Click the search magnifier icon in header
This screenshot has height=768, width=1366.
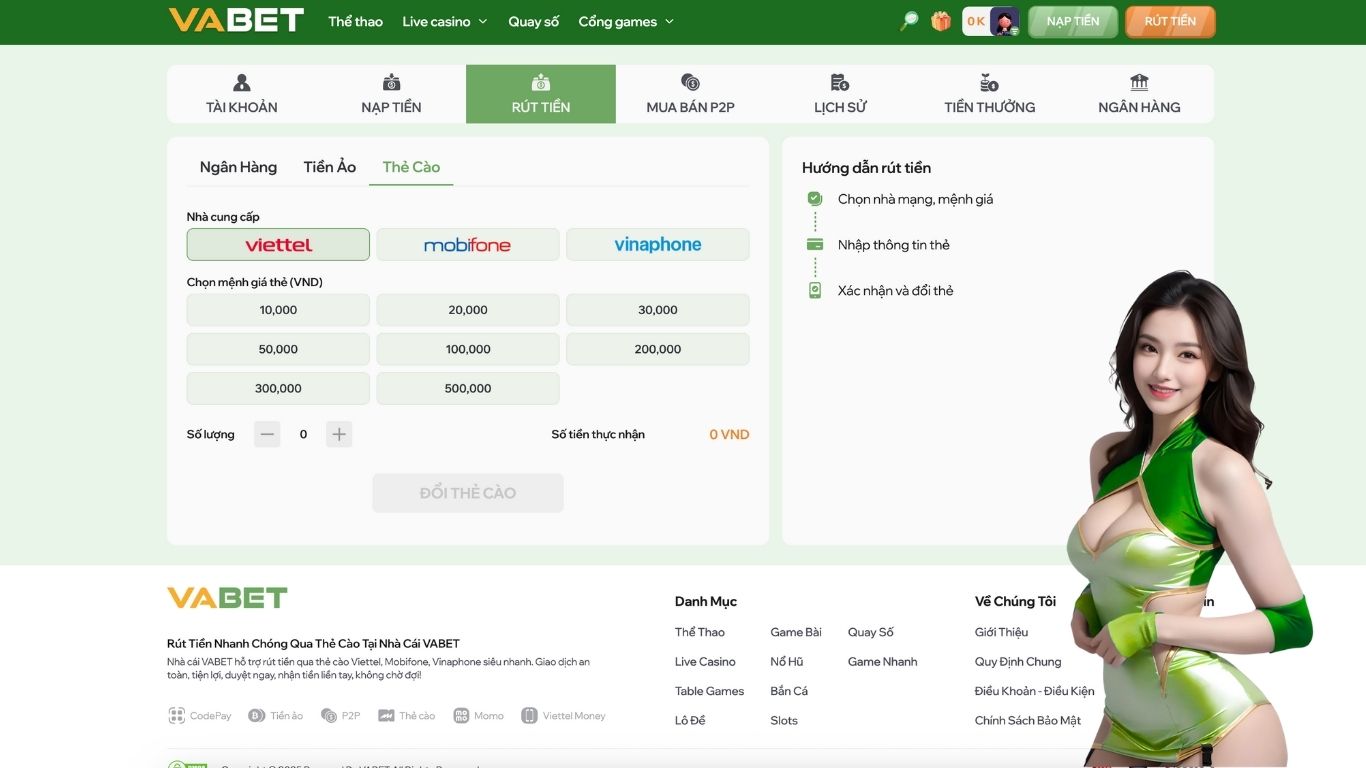click(x=909, y=21)
